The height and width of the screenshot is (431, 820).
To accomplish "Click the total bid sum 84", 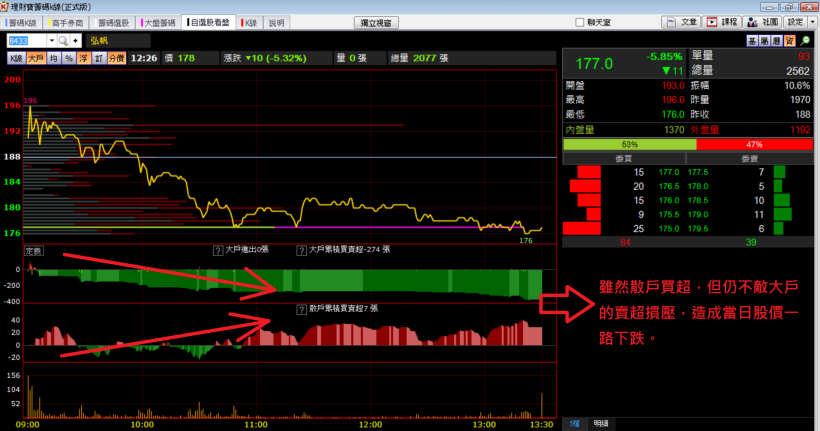I will coord(625,242).
